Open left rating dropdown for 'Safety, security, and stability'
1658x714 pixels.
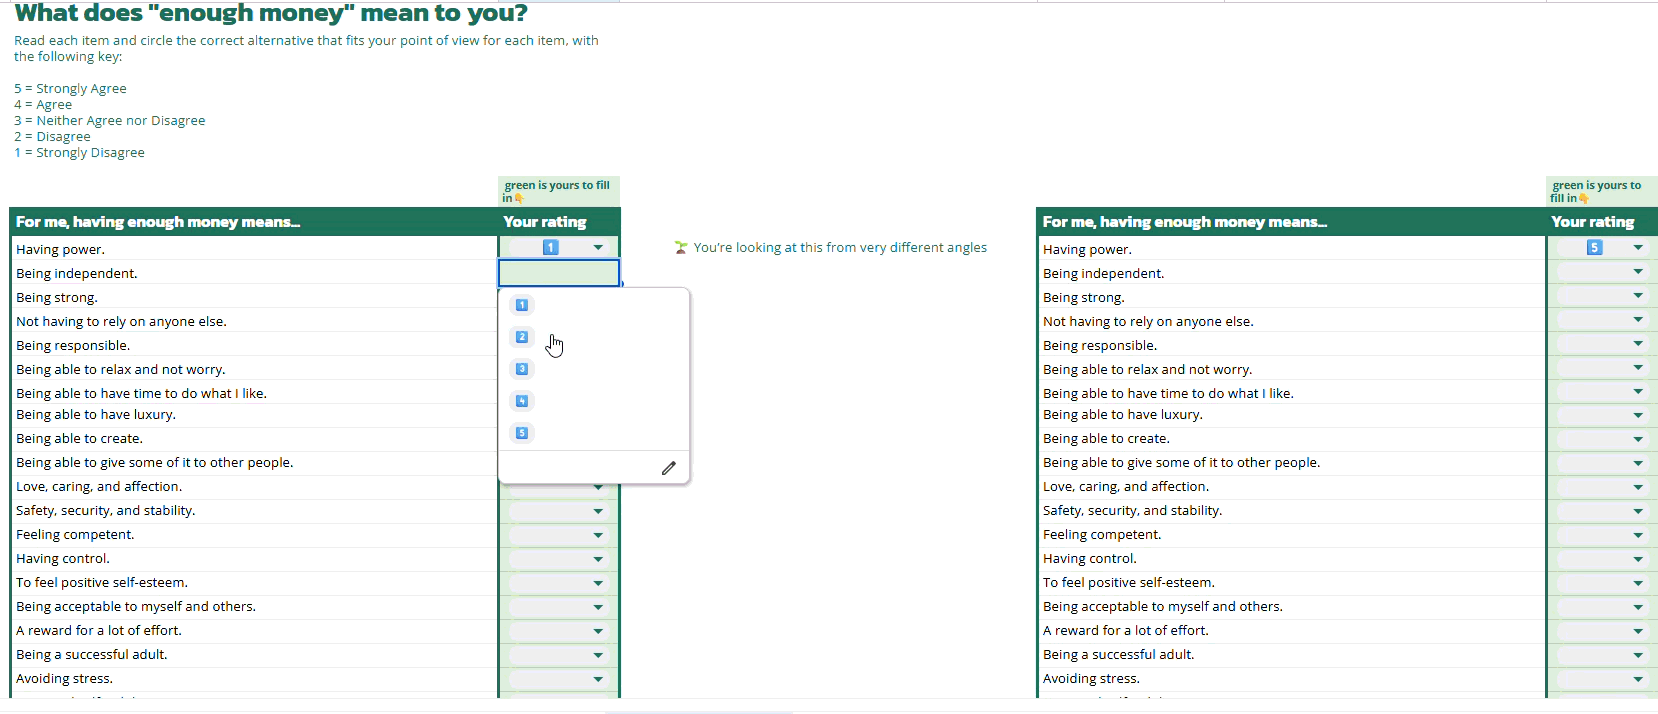[x=598, y=511]
